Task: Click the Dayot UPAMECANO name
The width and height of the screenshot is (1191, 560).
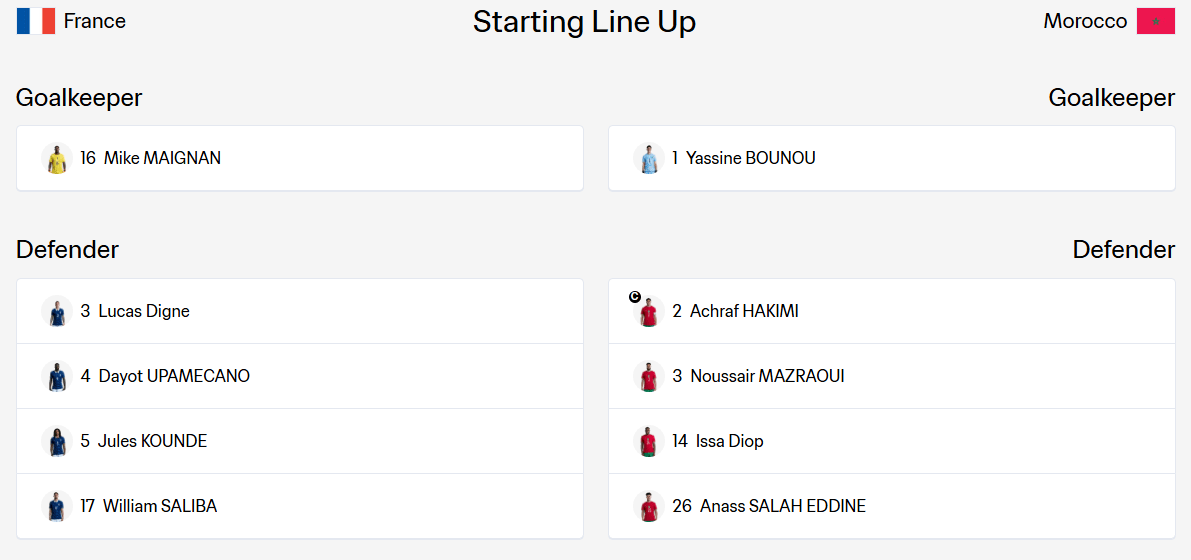Action: click(x=174, y=376)
